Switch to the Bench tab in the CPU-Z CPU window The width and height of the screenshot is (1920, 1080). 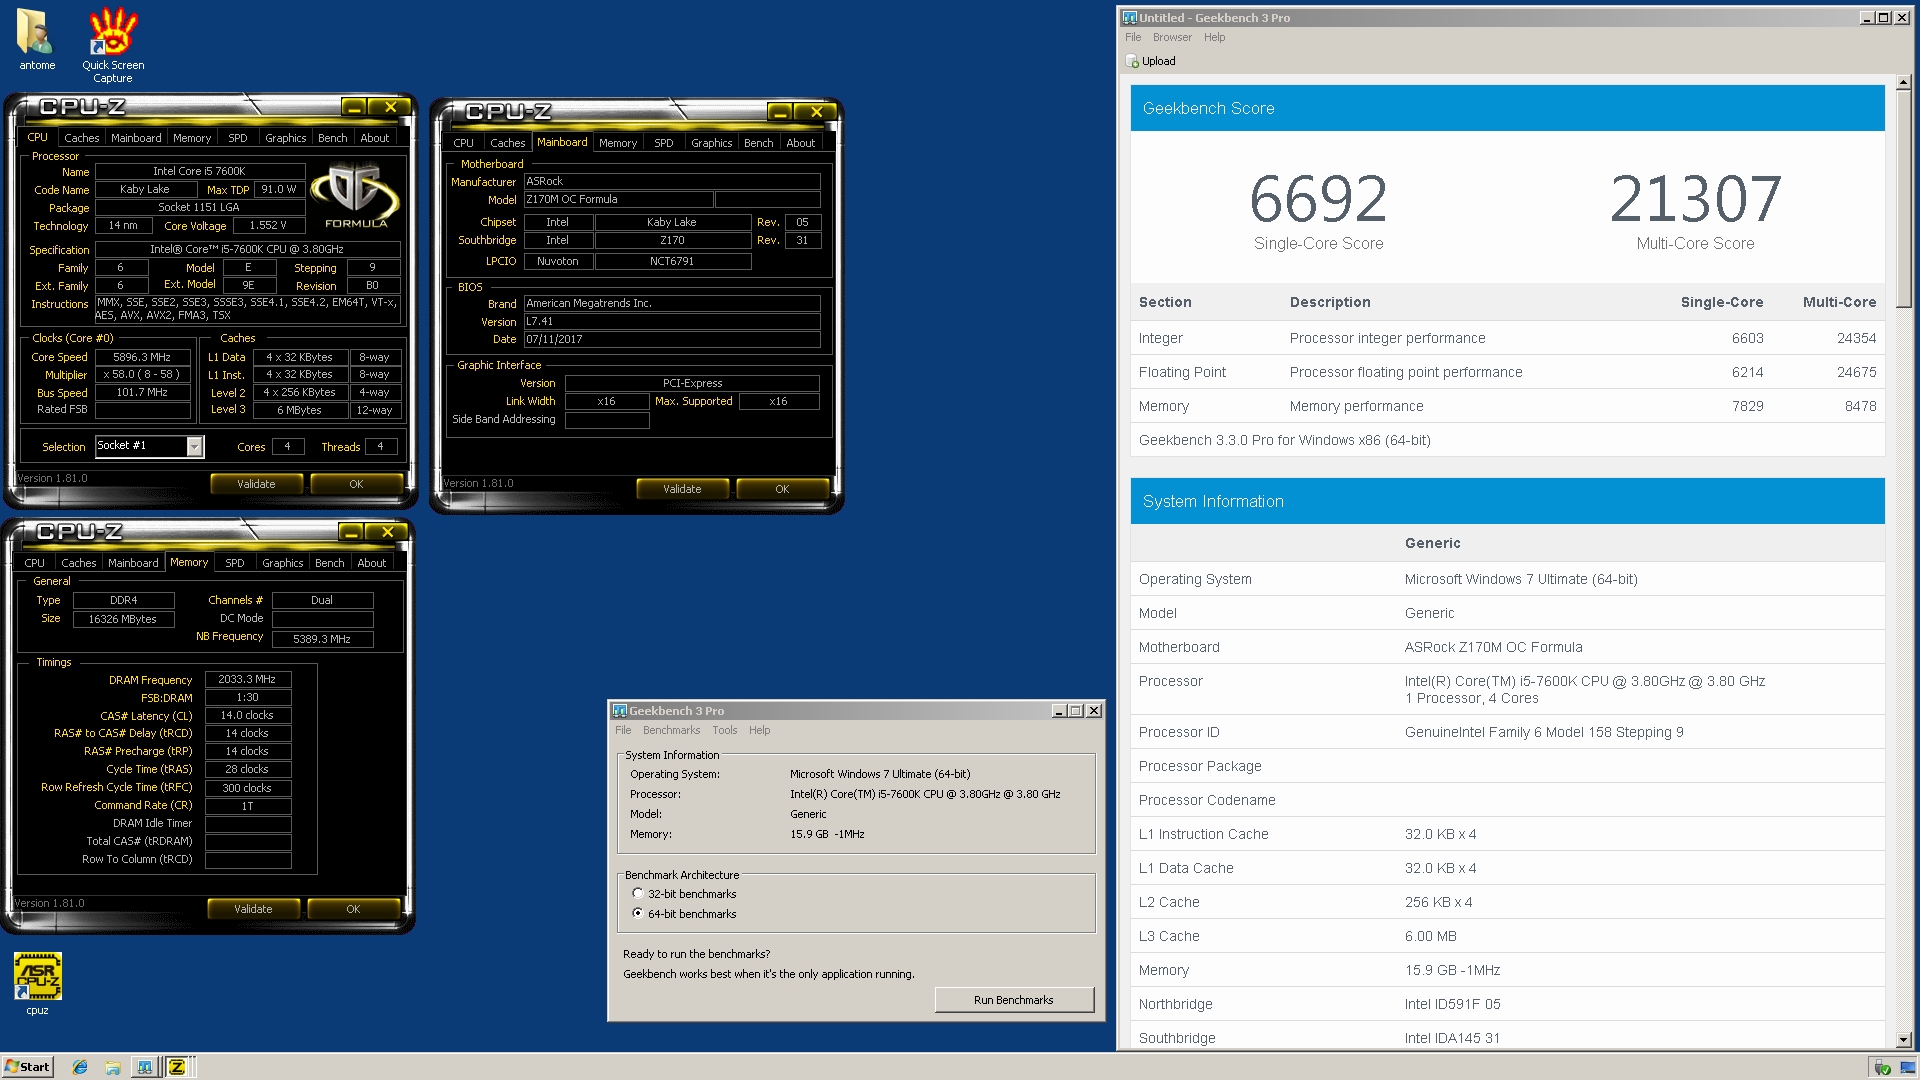point(333,138)
